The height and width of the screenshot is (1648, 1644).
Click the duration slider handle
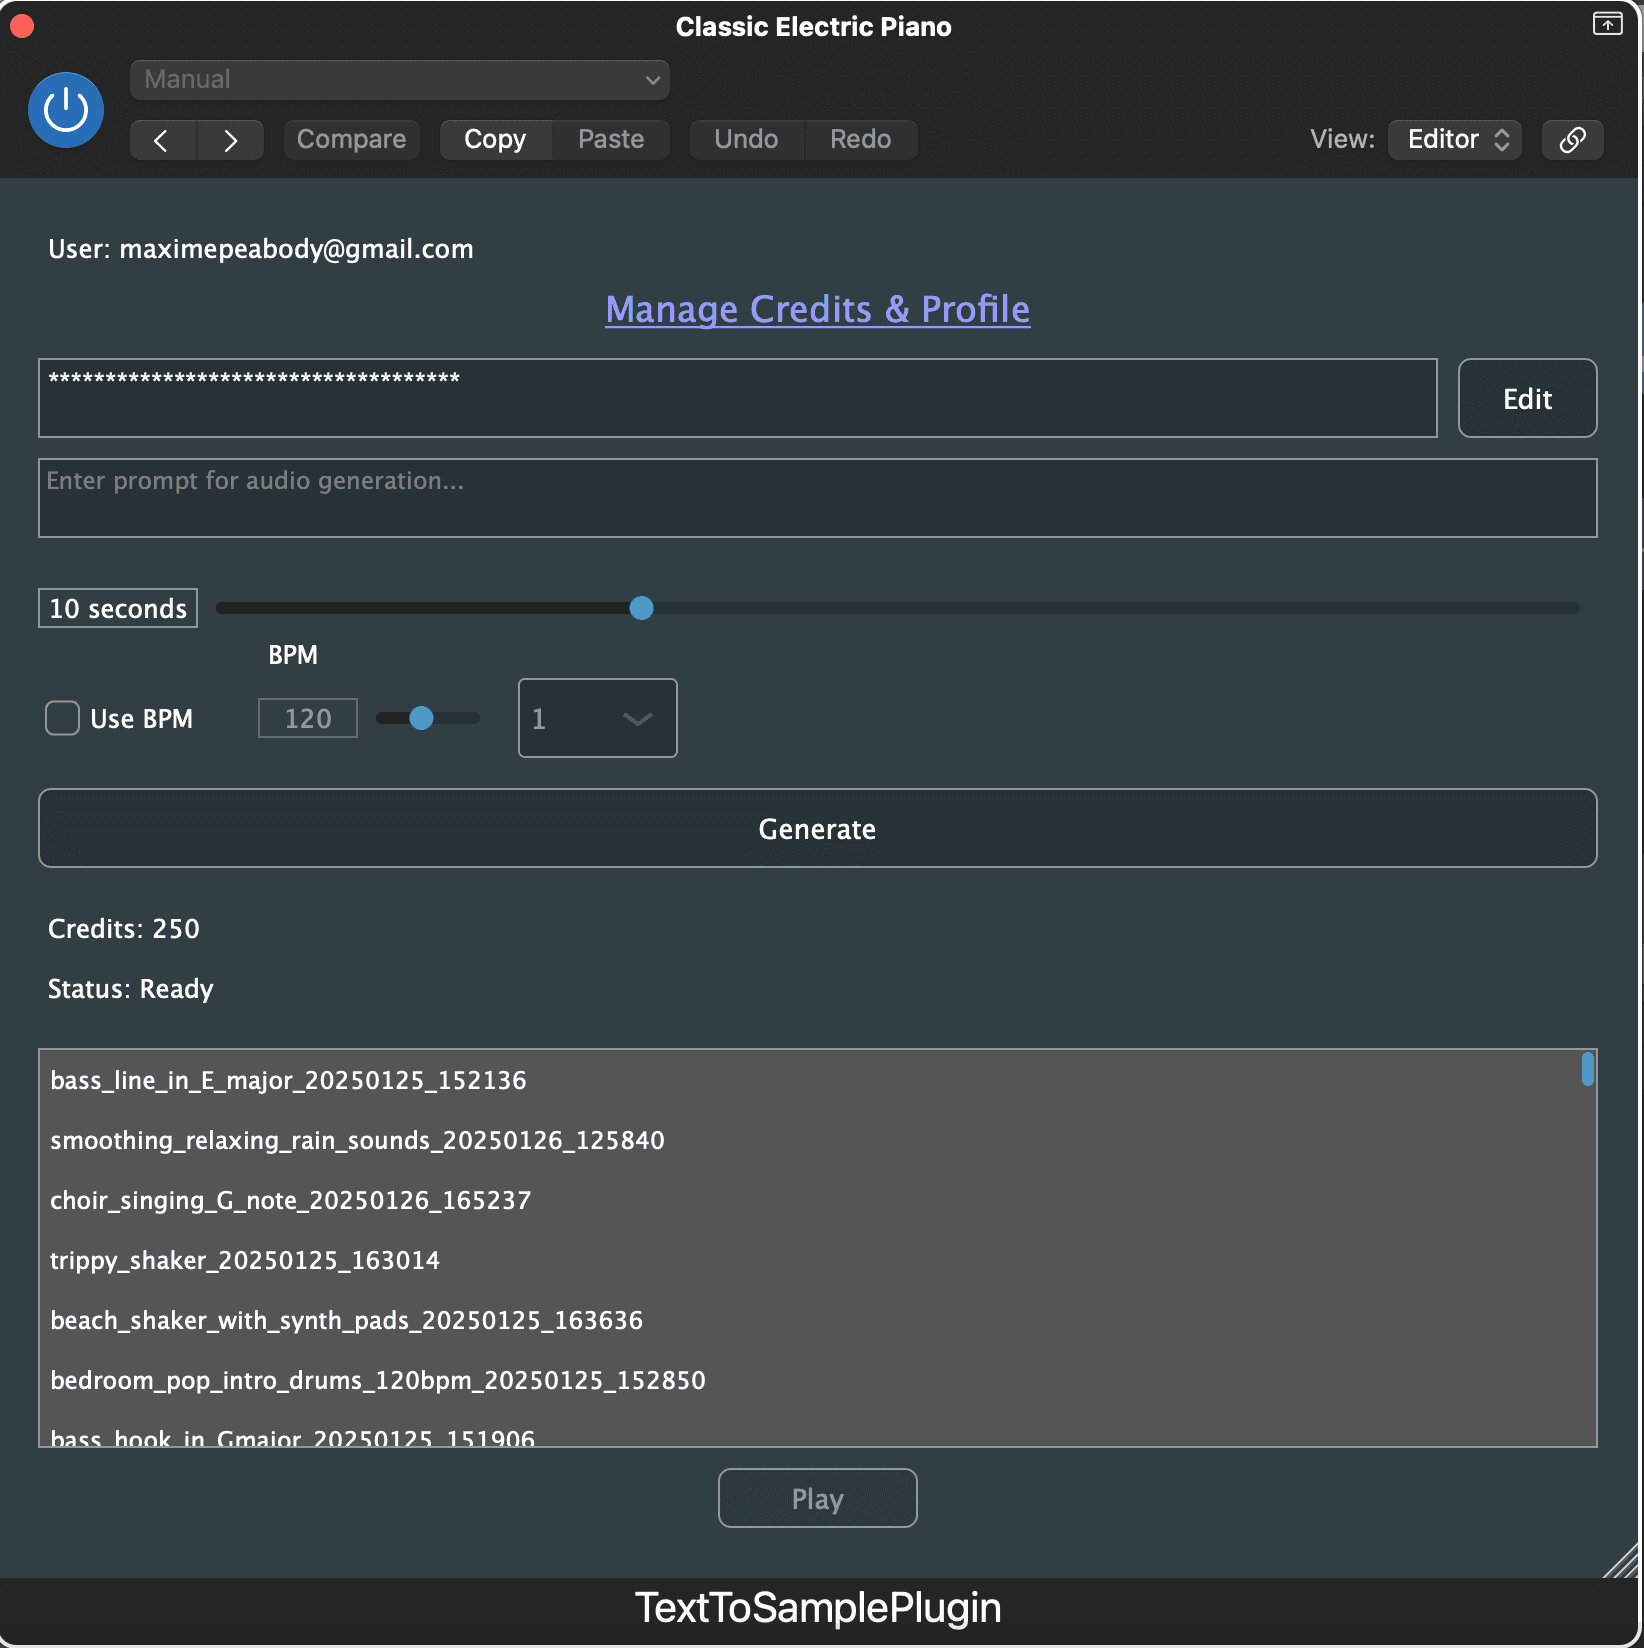tap(641, 608)
